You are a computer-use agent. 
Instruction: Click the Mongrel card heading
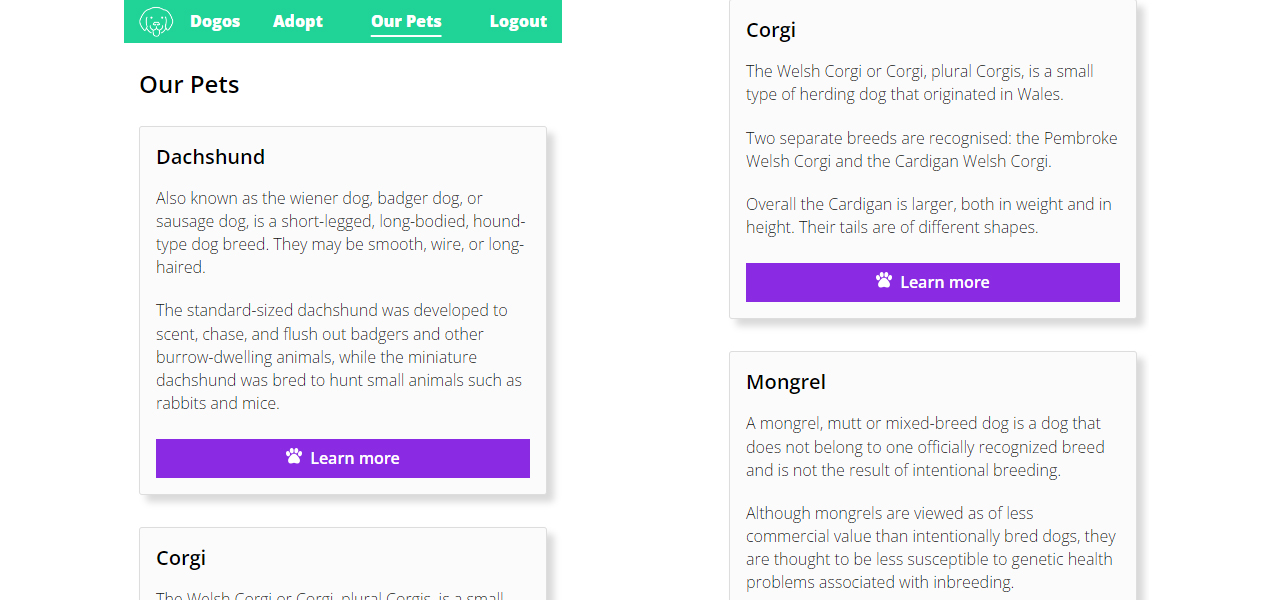click(786, 382)
